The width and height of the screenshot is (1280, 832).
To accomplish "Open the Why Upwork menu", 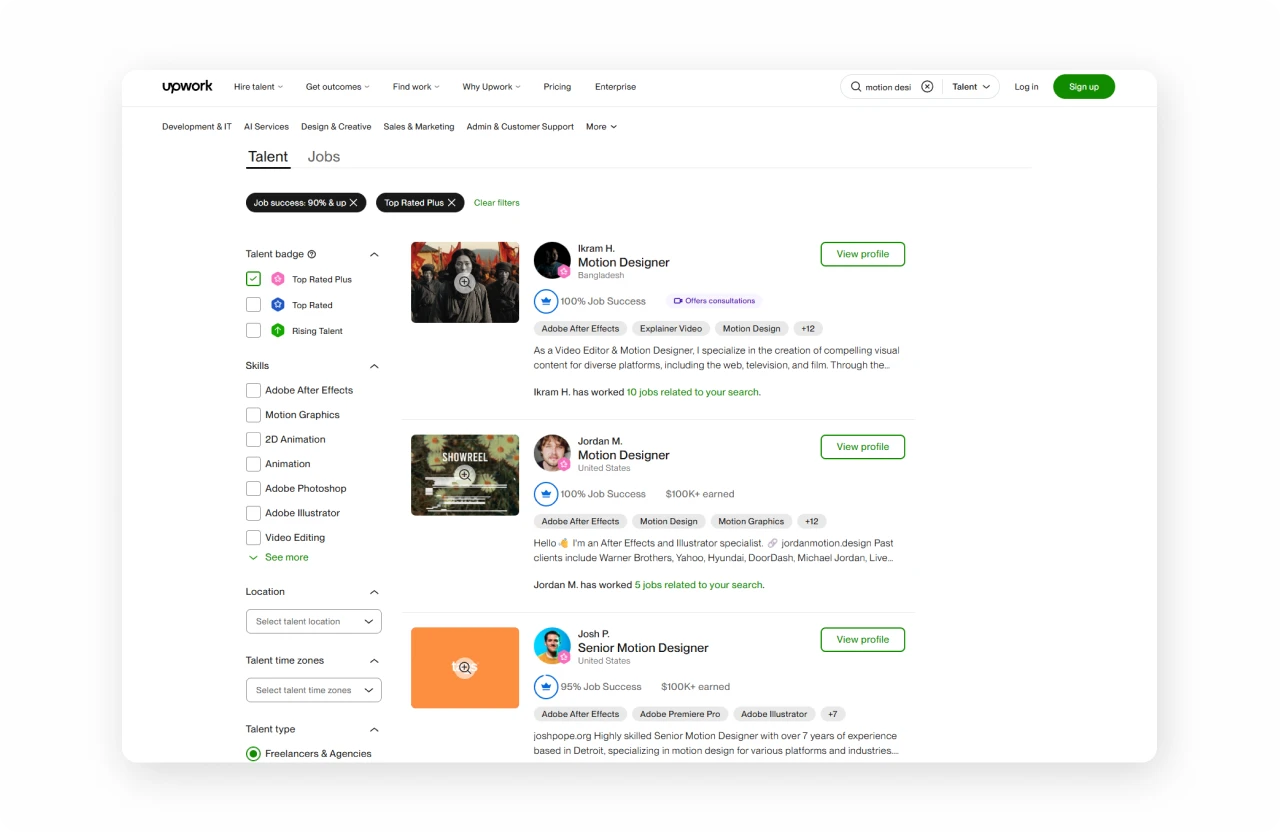I will click(x=492, y=87).
